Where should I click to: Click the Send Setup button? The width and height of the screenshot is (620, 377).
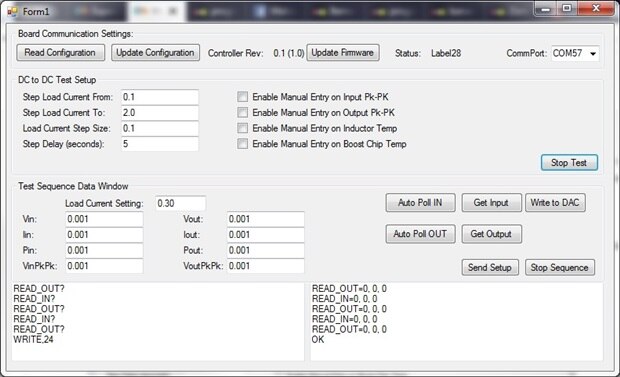tap(490, 267)
